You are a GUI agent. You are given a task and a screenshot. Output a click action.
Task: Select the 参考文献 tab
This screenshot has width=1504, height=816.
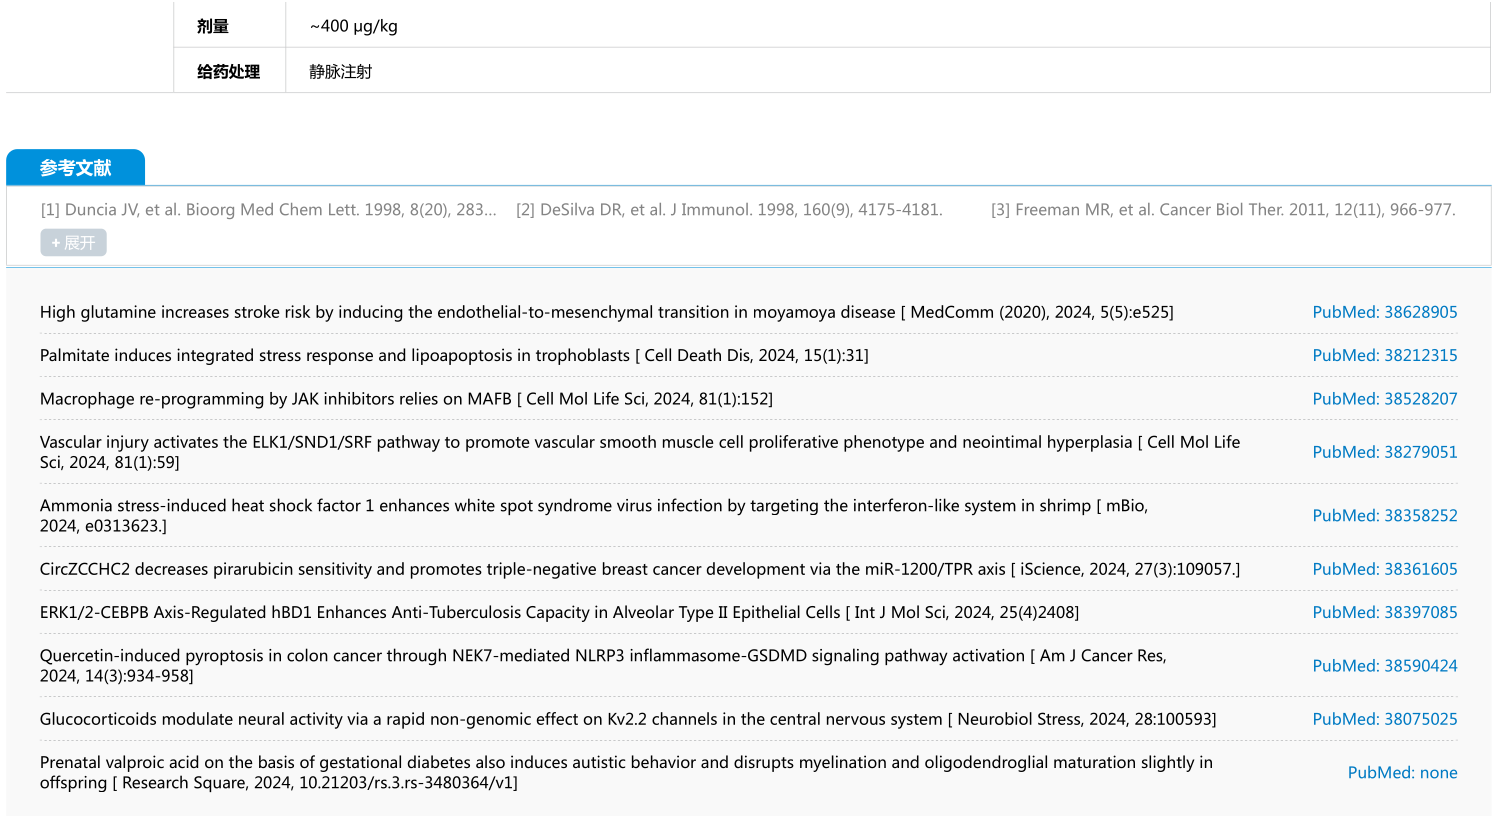click(x=75, y=167)
